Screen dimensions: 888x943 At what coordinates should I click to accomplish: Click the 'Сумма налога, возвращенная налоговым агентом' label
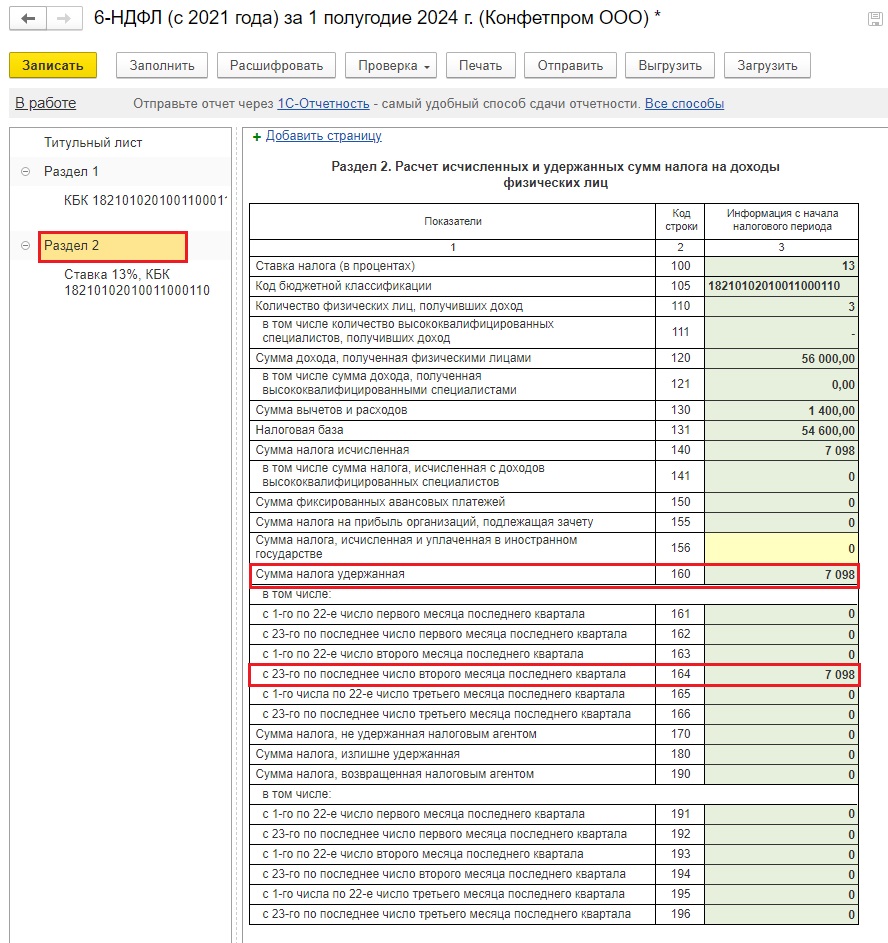coord(394,774)
